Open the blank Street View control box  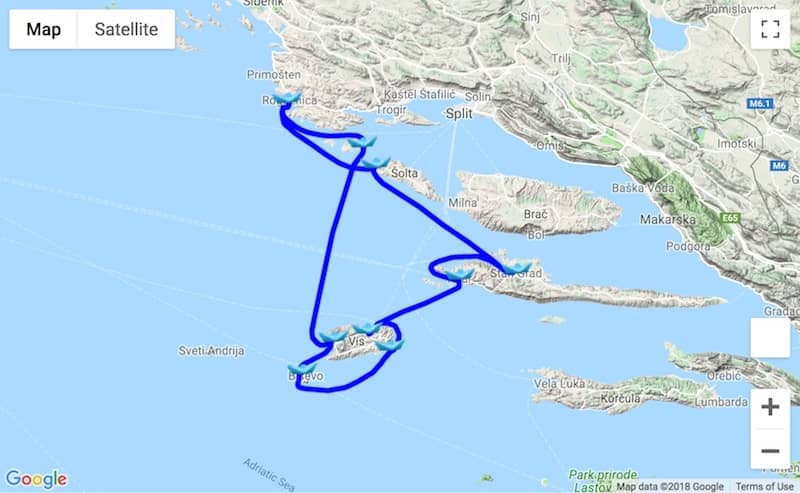[770, 337]
